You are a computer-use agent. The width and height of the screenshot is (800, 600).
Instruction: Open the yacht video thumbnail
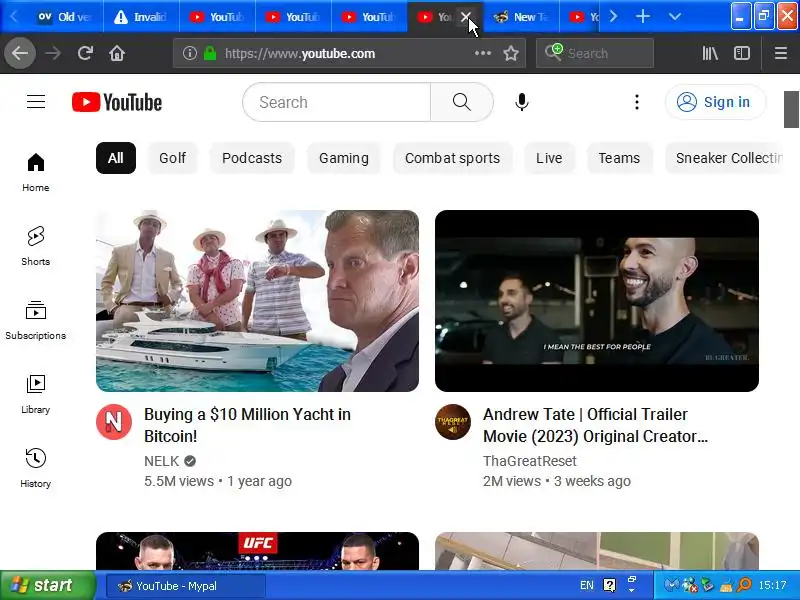click(257, 301)
